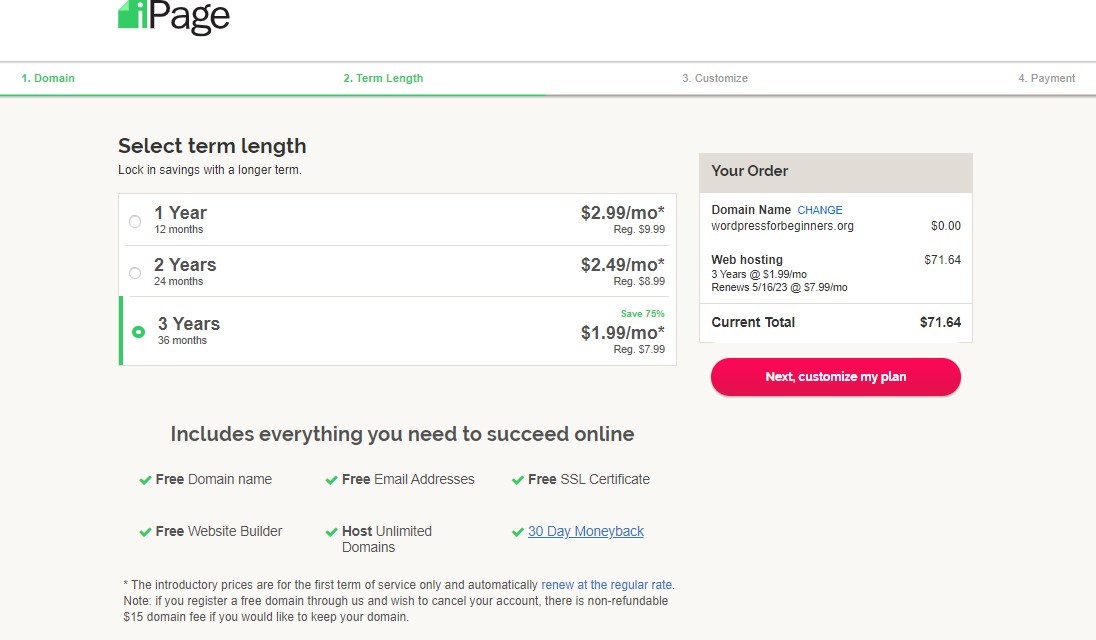Image resolution: width=1096 pixels, height=640 pixels.
Task: Click the checkmark beside 30 Day Moneyback
Action: tap(518, 532)
